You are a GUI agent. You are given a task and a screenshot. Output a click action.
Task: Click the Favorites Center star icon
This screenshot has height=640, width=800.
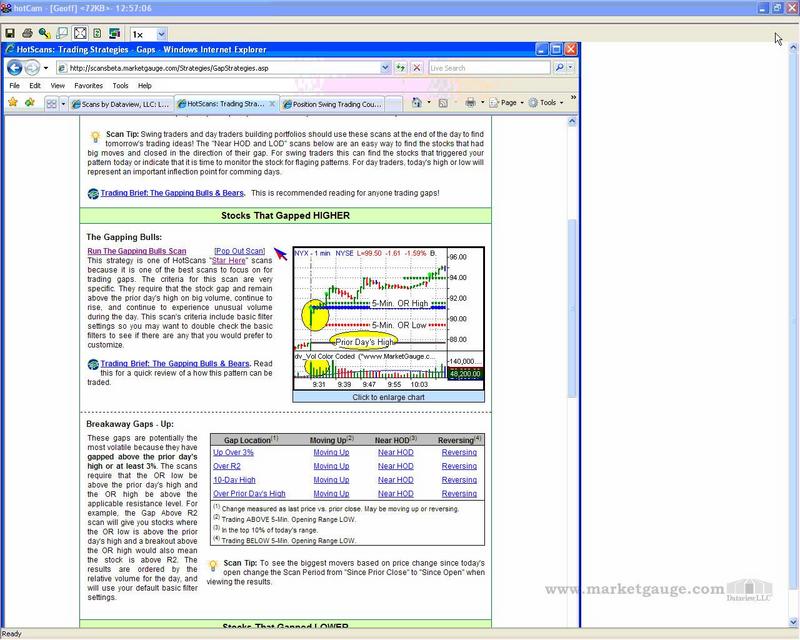[13, 103]
